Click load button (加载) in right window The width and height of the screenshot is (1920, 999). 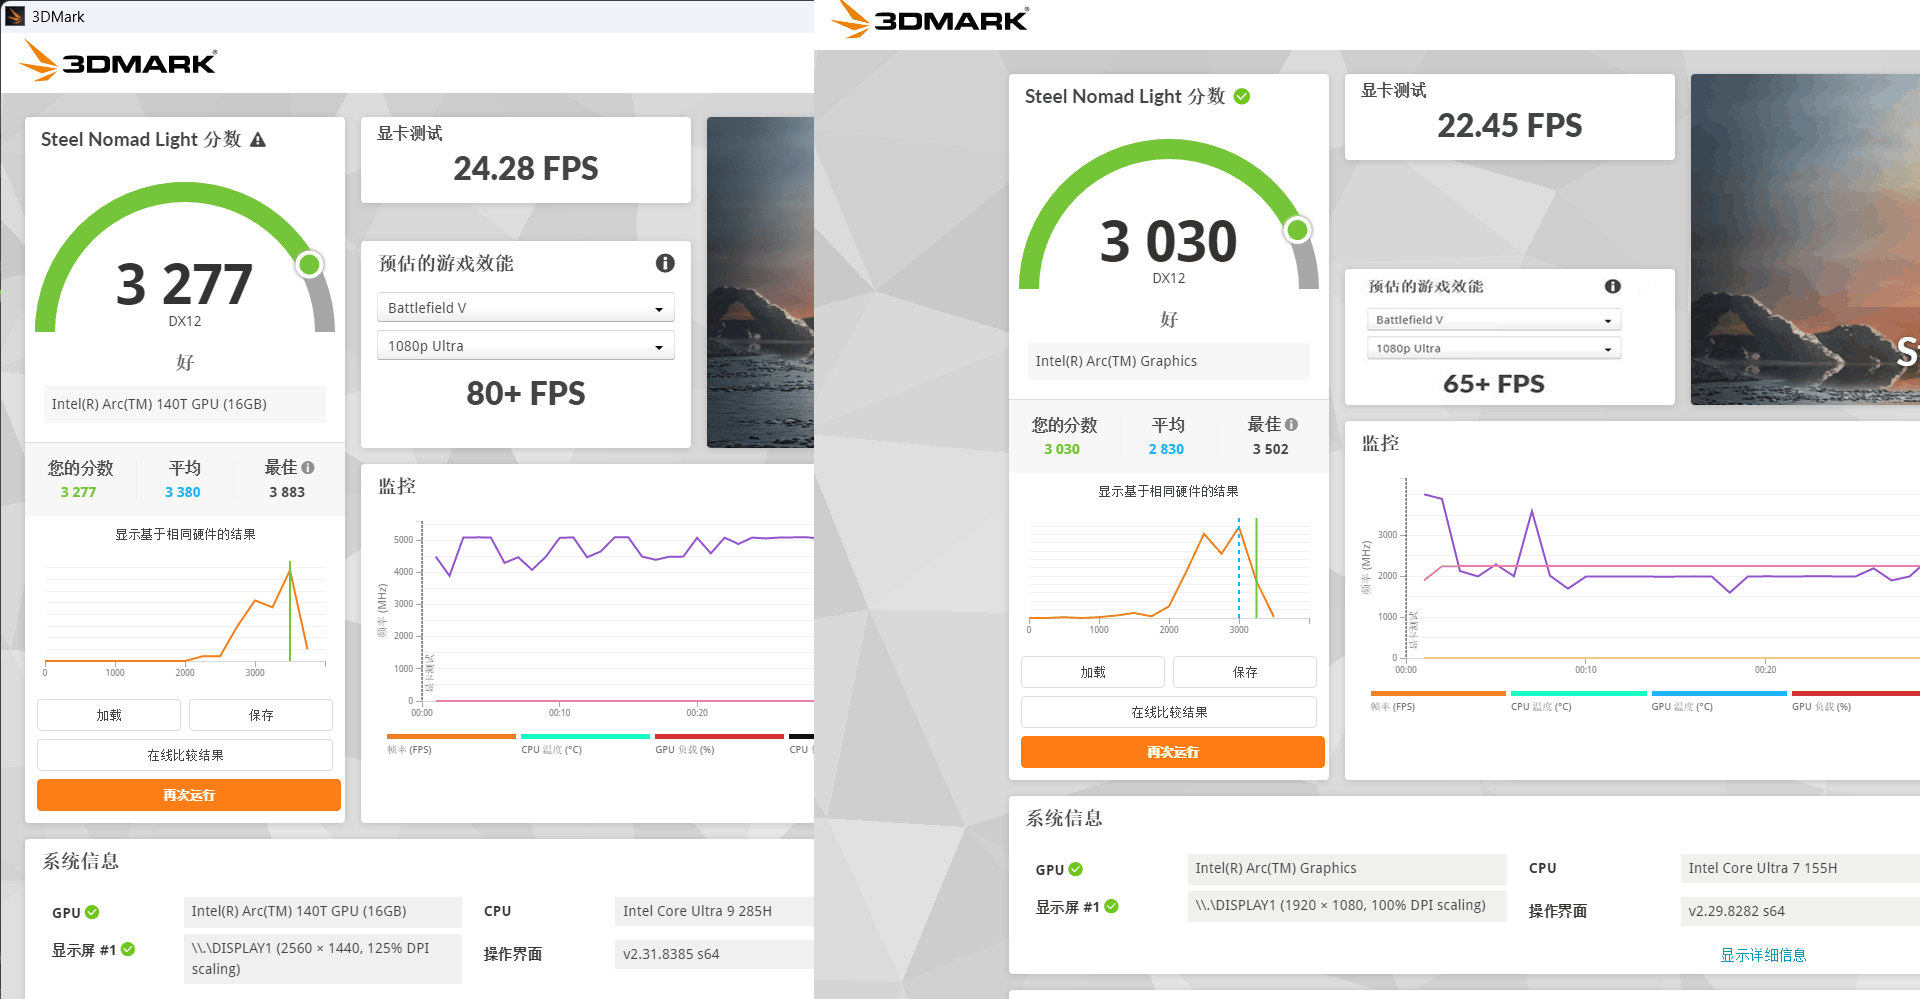[x=1093, y=672]
